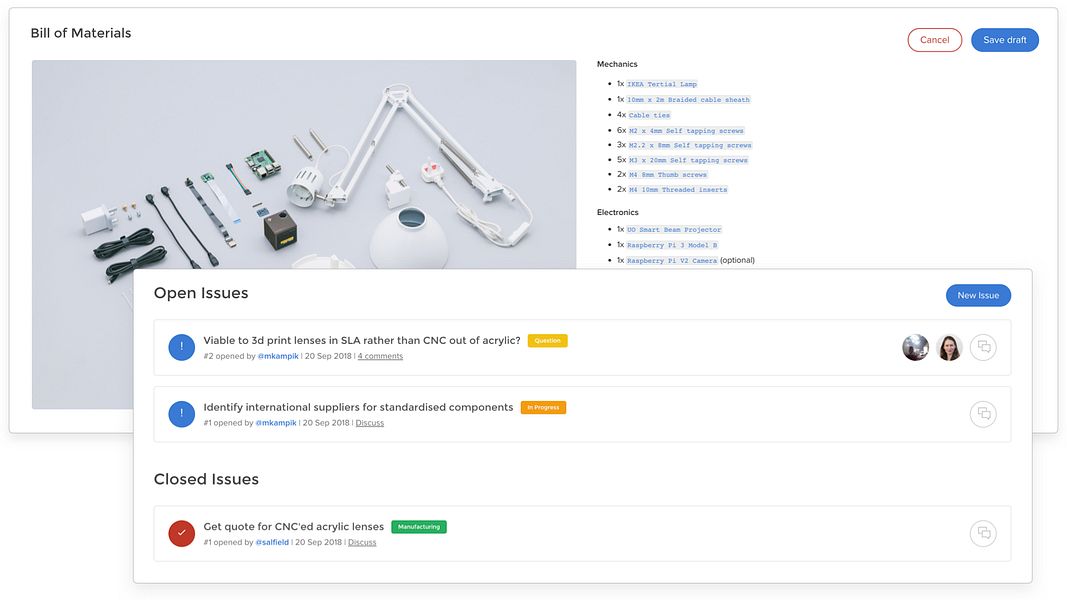1067x600 pixels.
Task: Click the second avatar on the lenses issue
Action: 949,347
